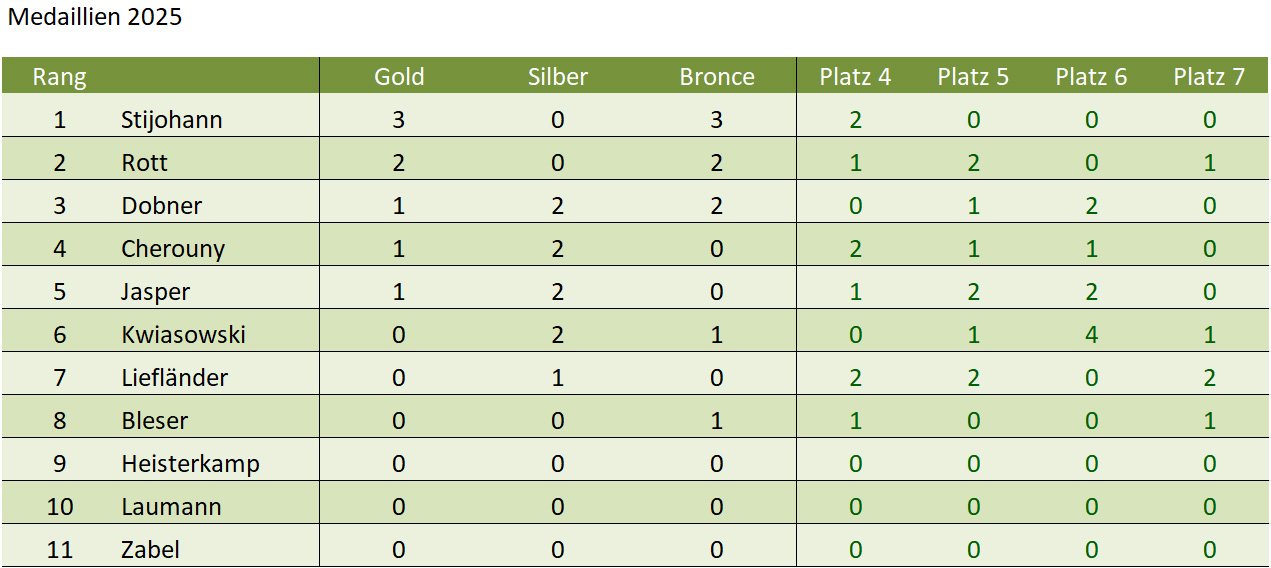Screen dimensions: 1271x568
Task: Select the Heisterkamp name cell
Action: pyautogui.click(x=190, y=464)
